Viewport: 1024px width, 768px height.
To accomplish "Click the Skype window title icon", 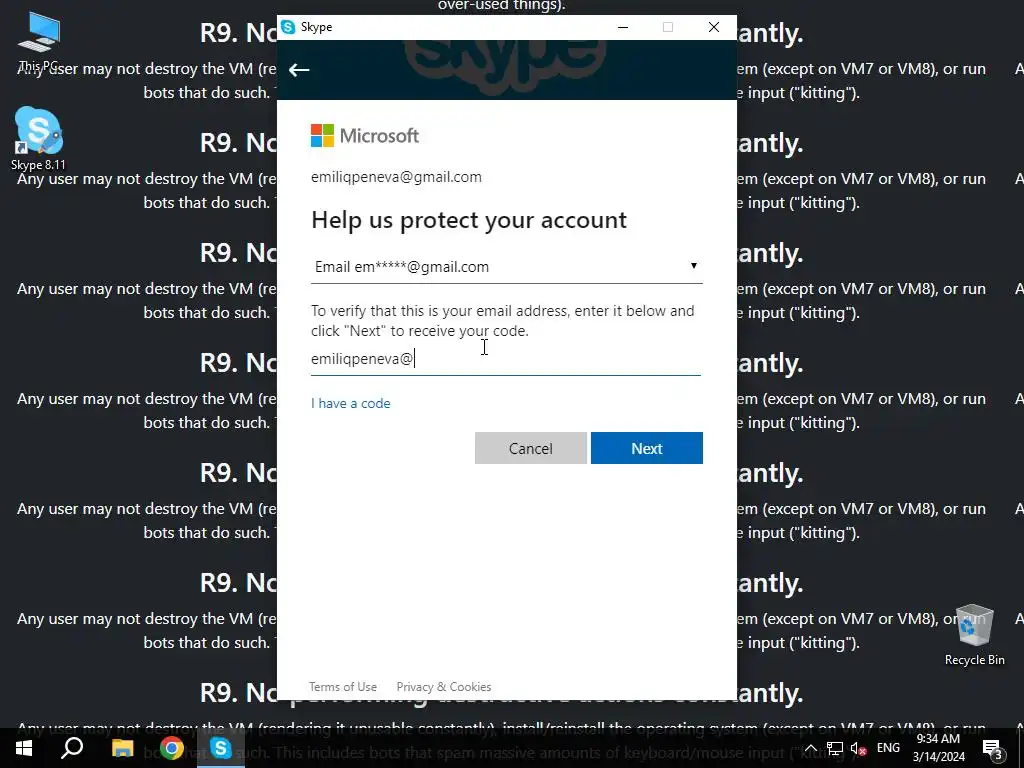I will tap(288, 27).
